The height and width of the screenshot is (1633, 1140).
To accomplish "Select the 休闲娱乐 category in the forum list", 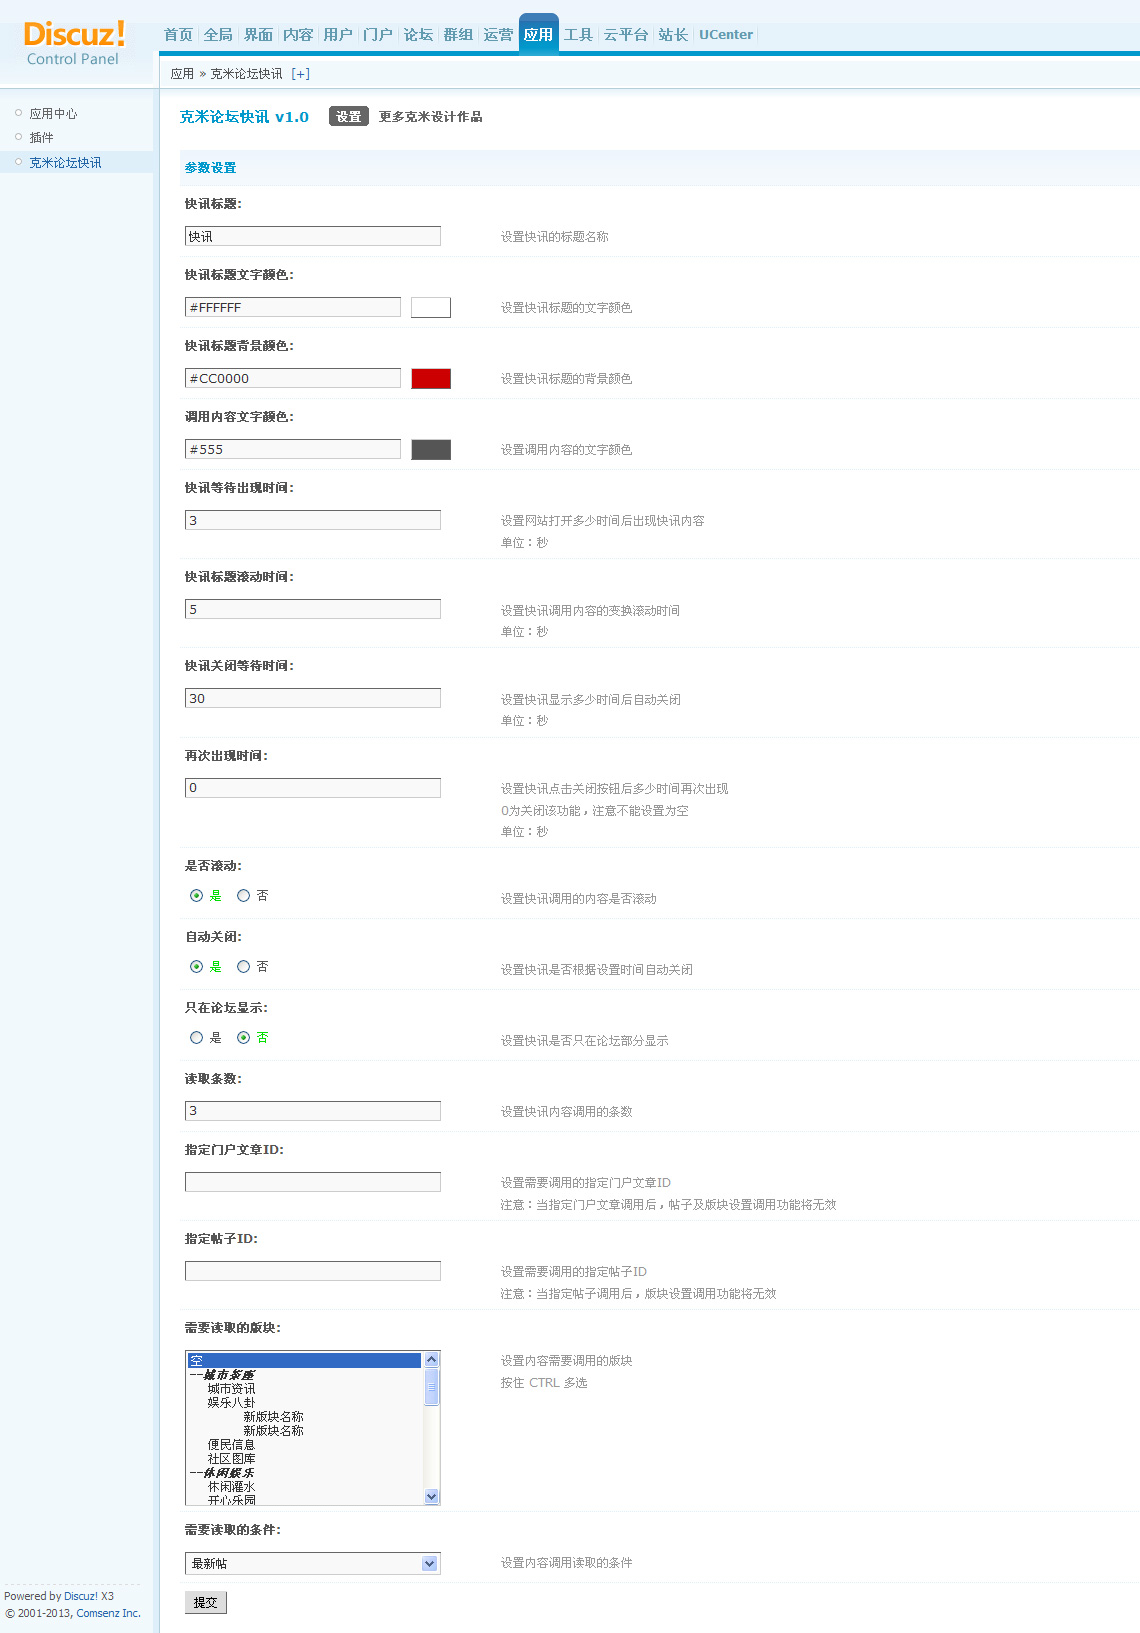I will click(304, 1473).
